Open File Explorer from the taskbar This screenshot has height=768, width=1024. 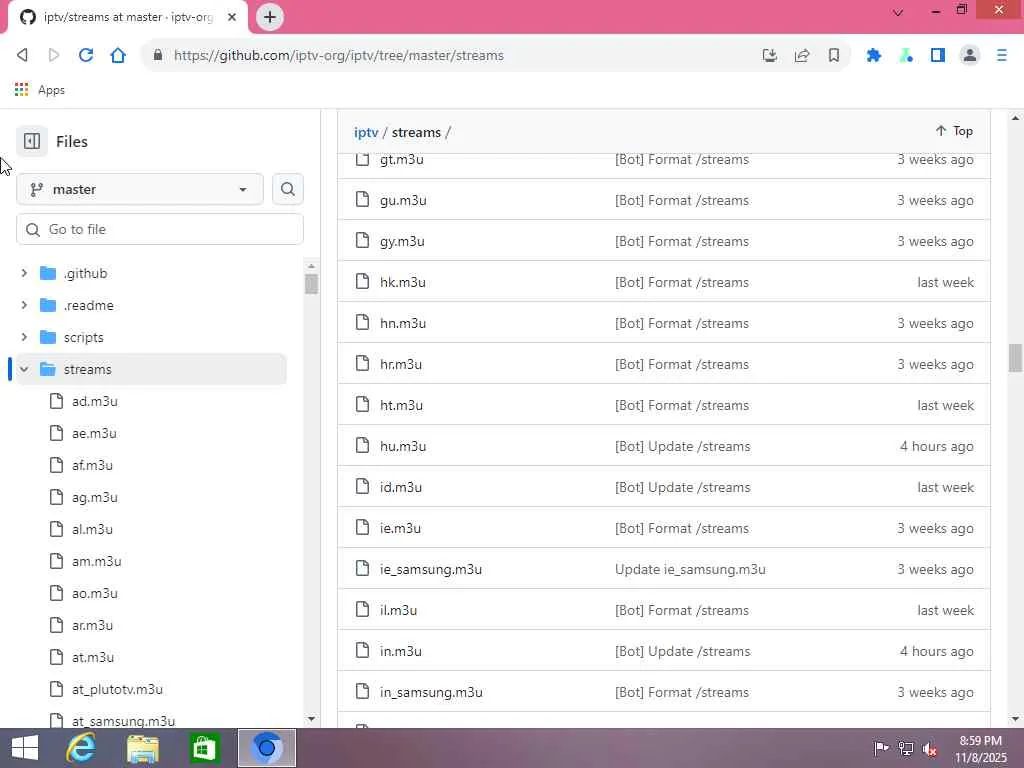point(142,748)
